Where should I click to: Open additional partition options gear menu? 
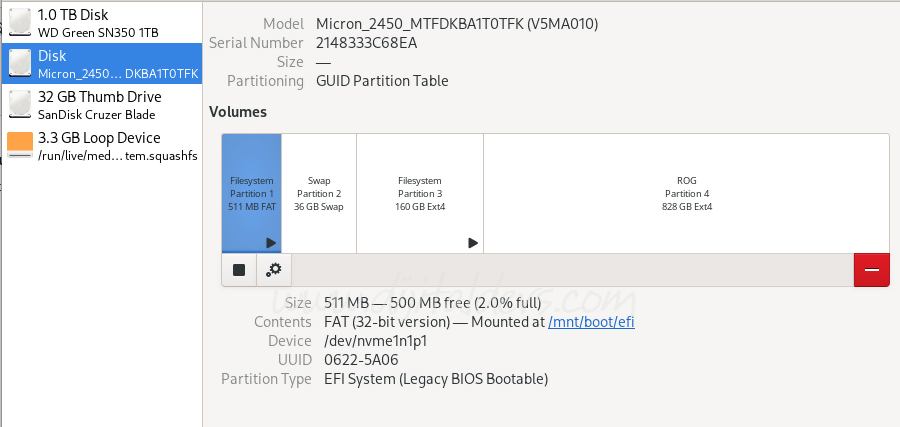click(x=273, y=270)
